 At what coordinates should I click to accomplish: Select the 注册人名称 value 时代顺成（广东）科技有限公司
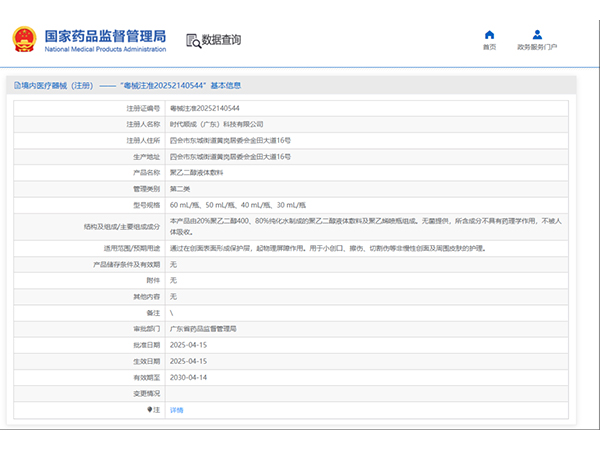pos(217,124)
